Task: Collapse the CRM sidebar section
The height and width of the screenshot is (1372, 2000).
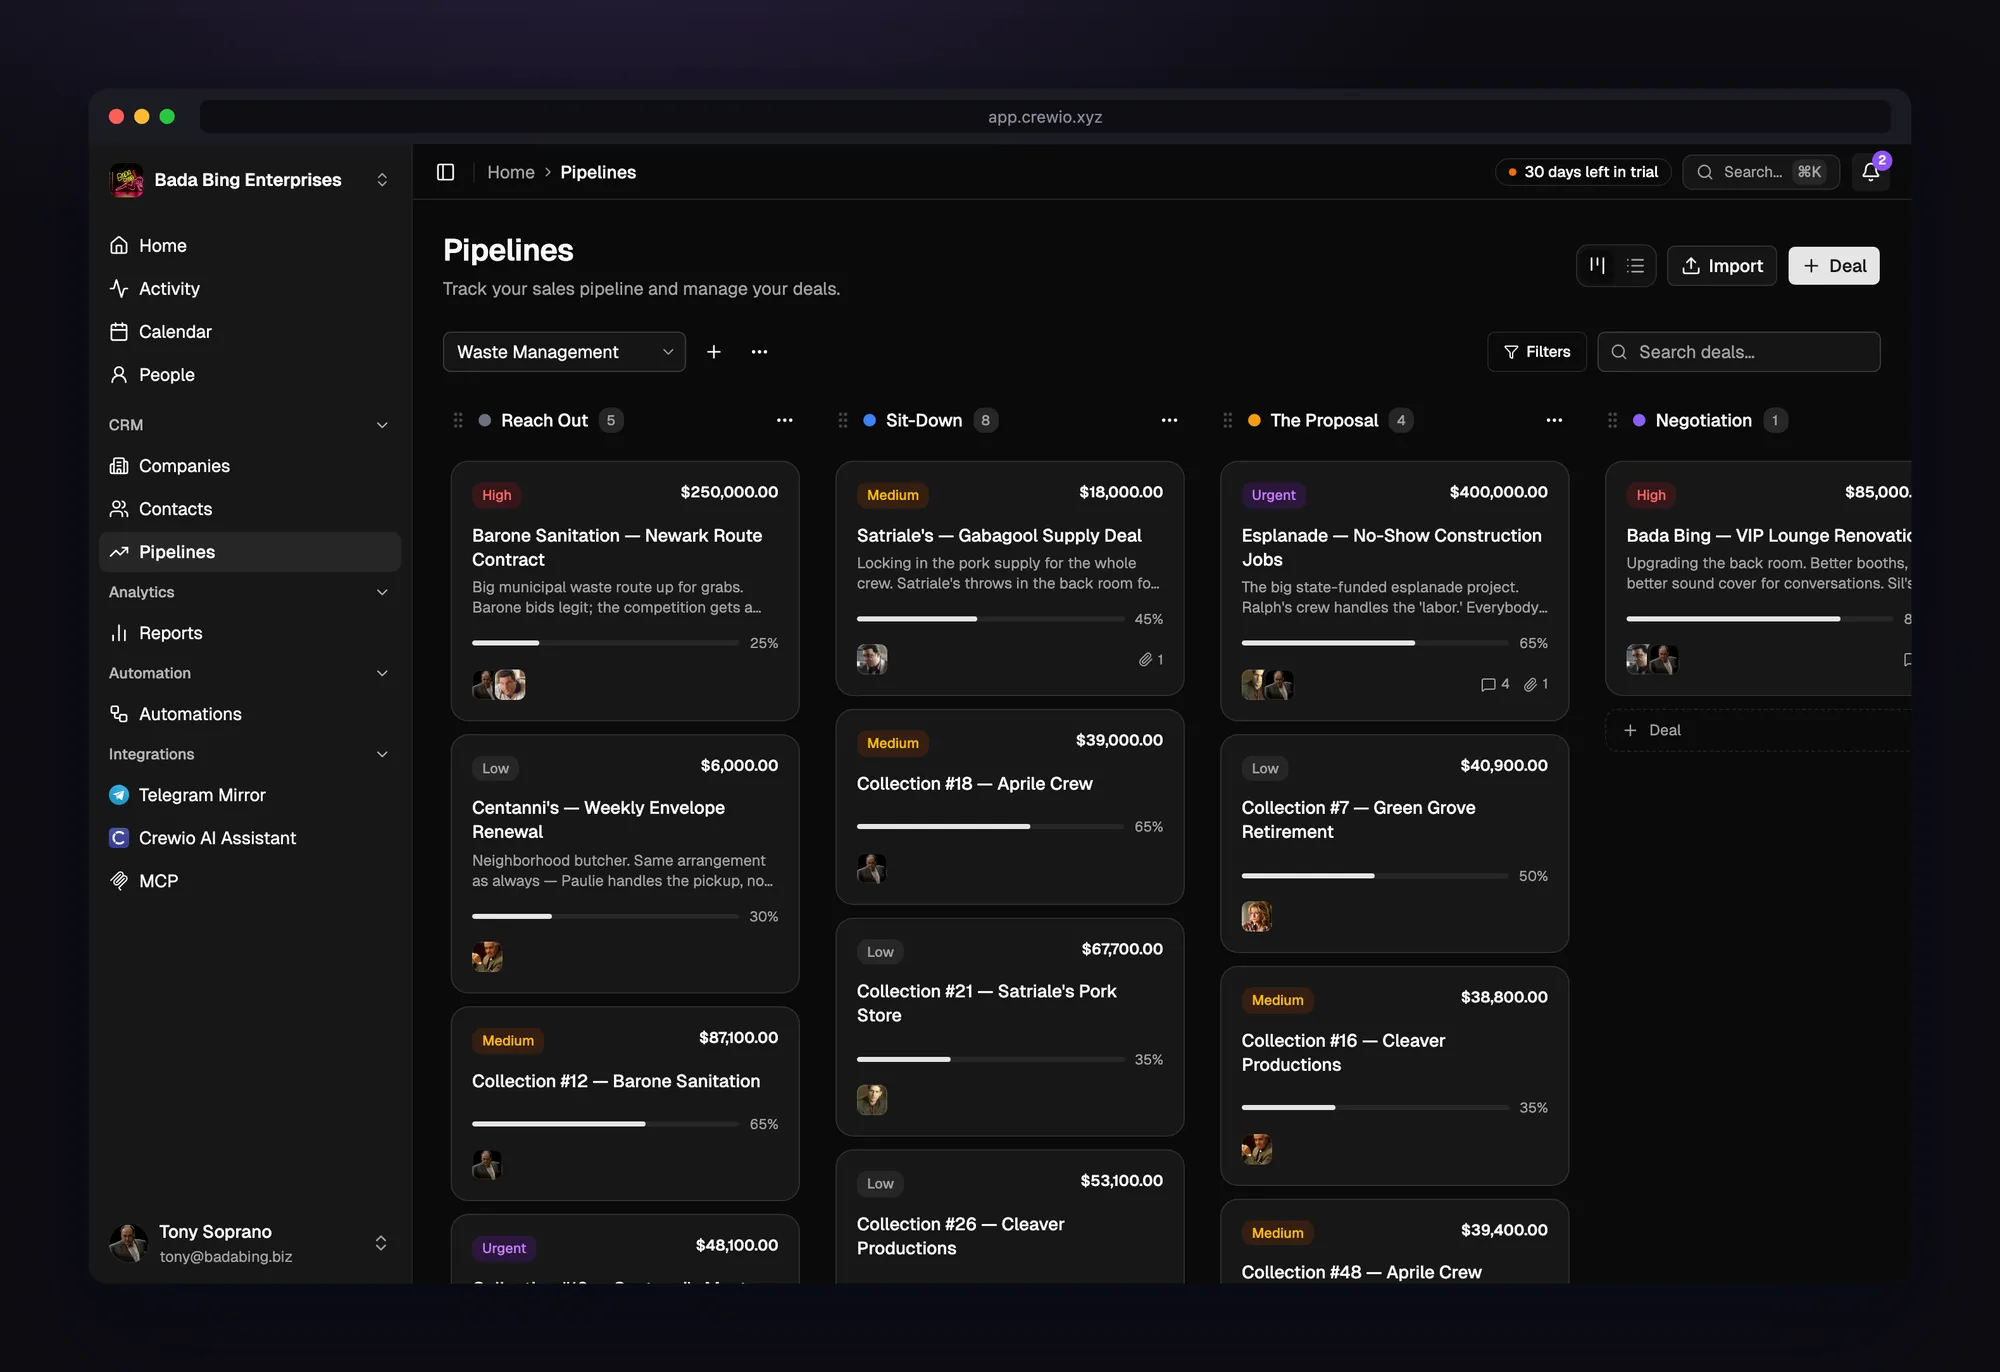Action: pos(382,425)
